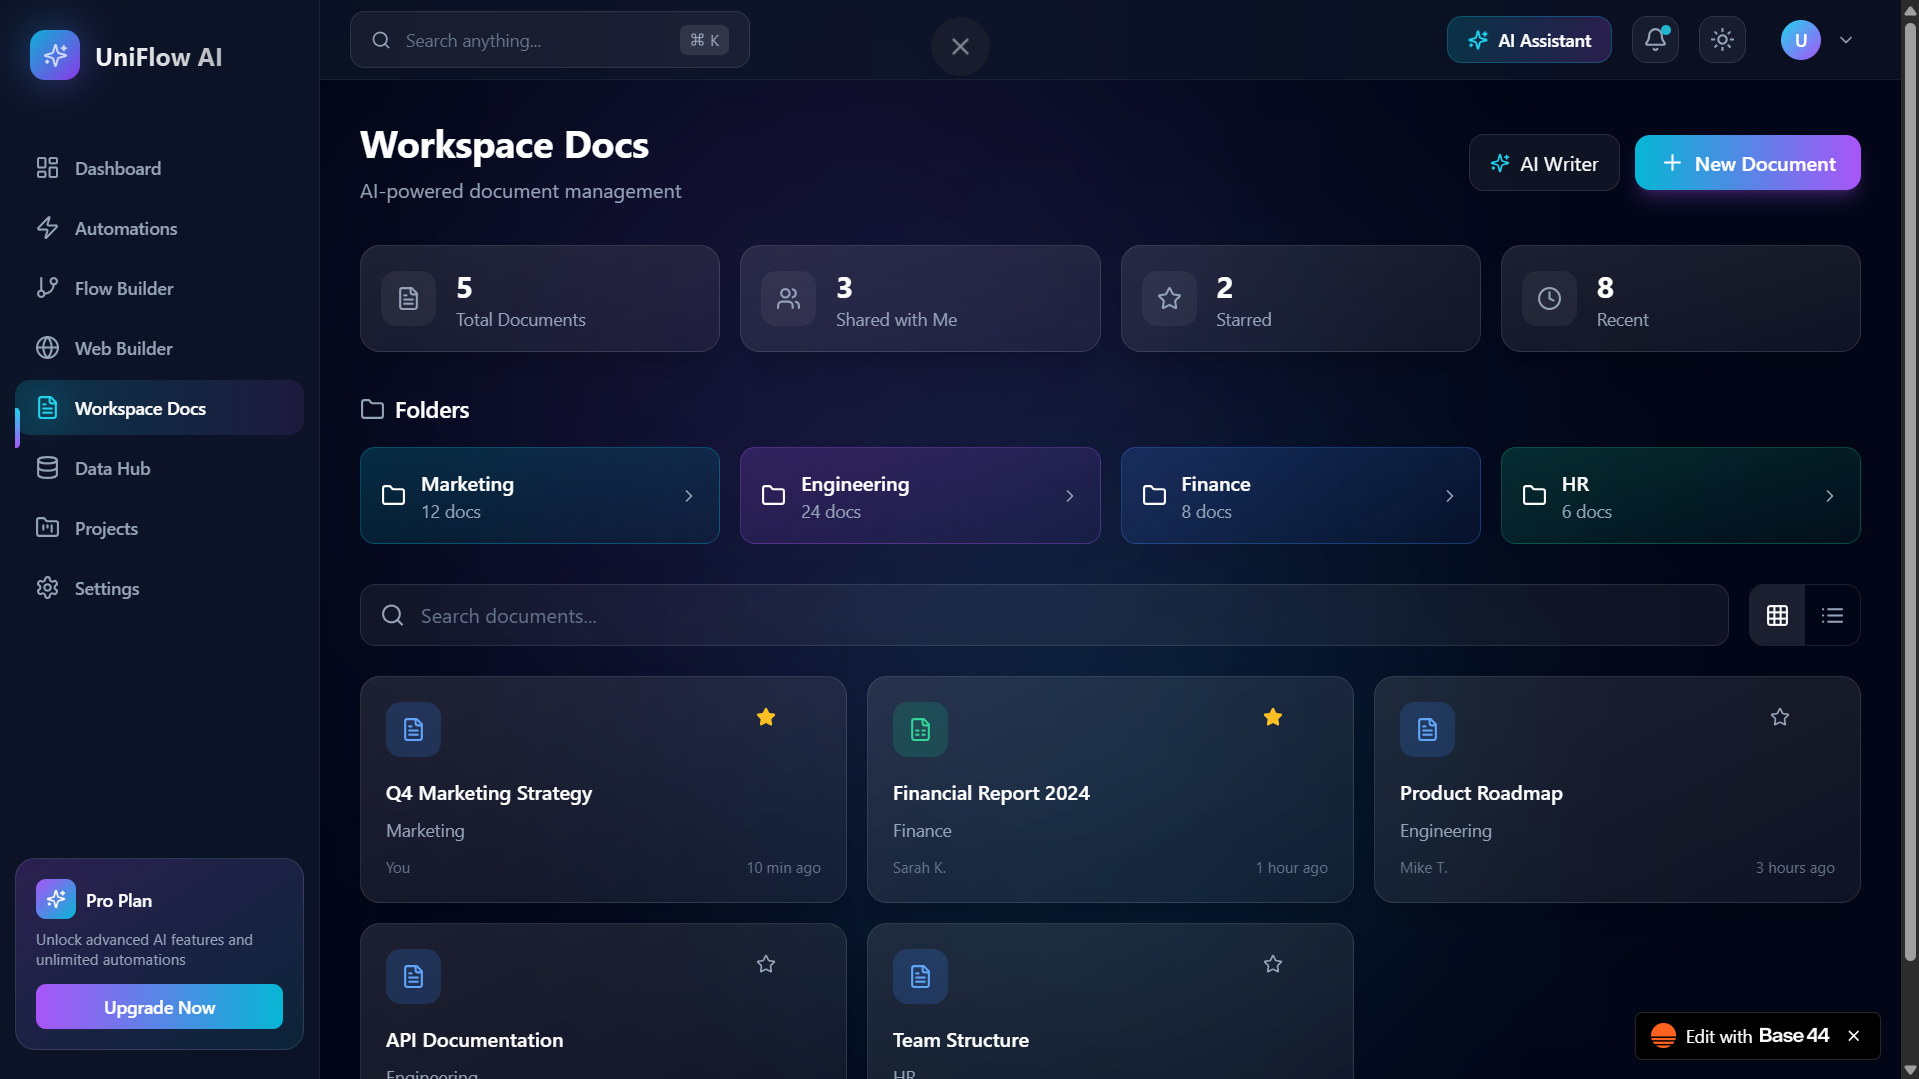Toggle the theme with the sun icon
Screen dimensions: 1919x1079
click(x=1721, y=40)
